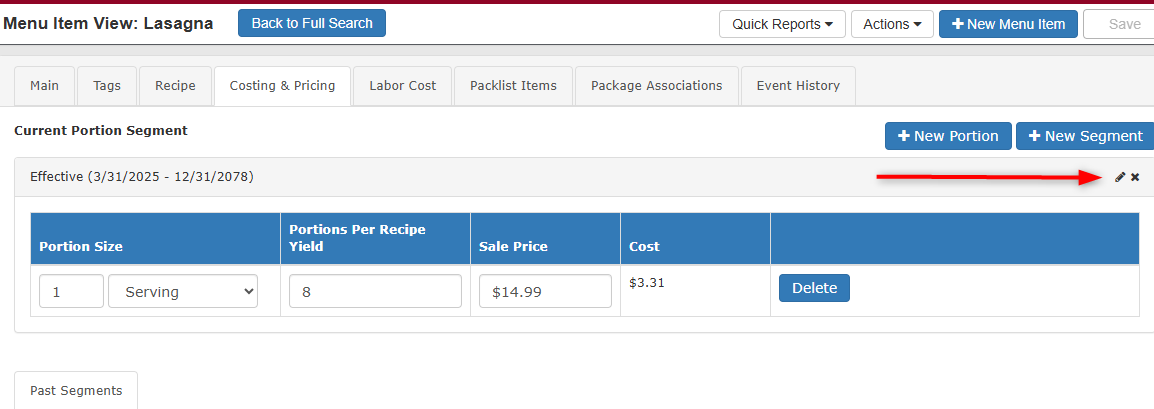Open the Labor Cost tab

coord(403,86)
